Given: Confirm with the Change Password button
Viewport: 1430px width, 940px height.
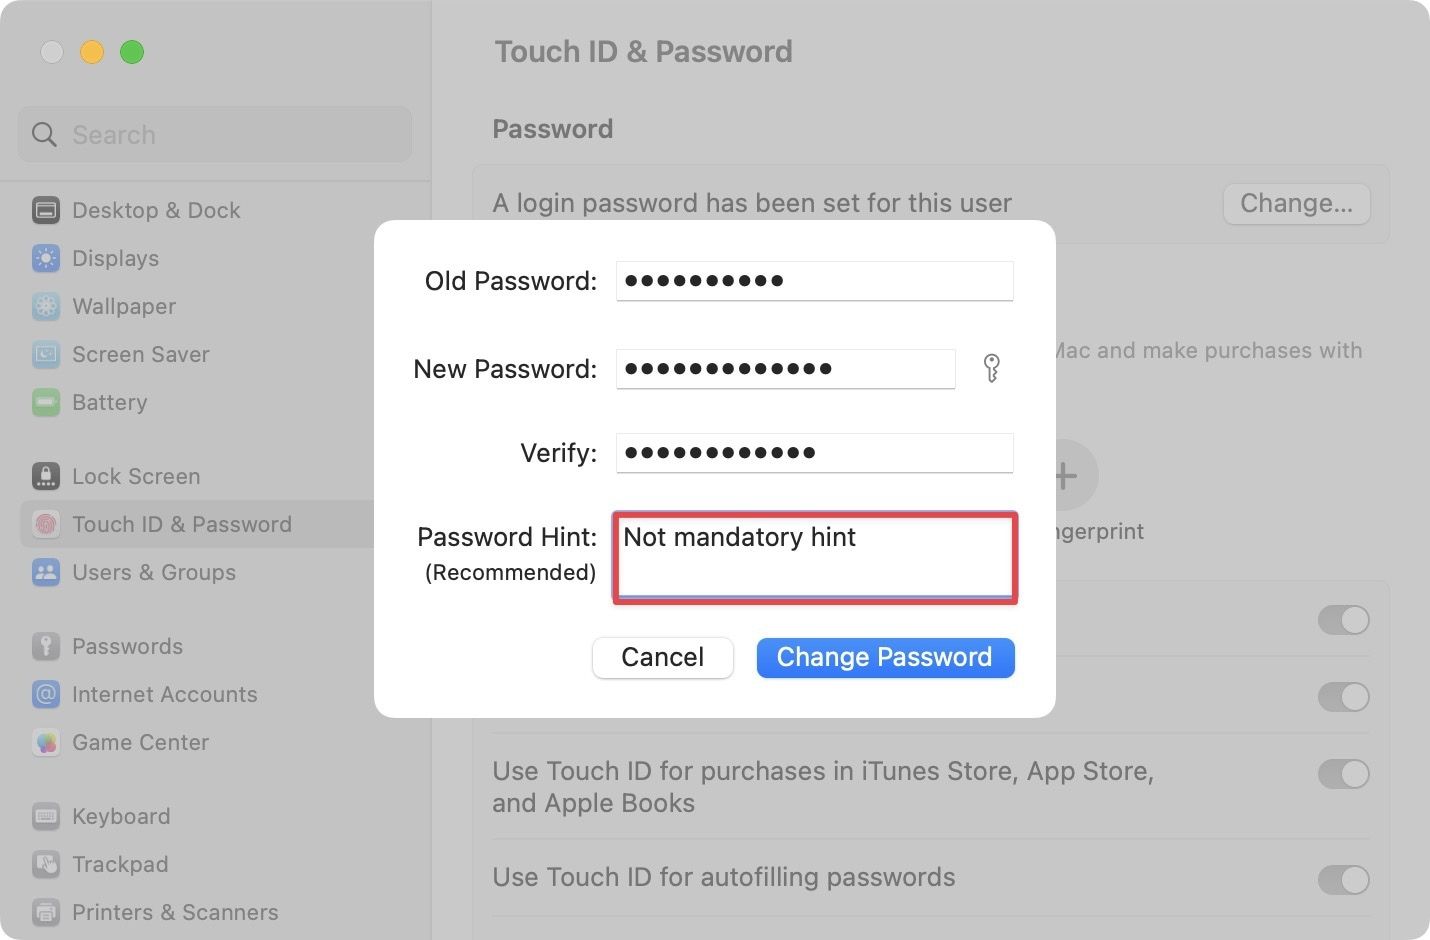Looking at the screenshot, I should tap(884, 657).
